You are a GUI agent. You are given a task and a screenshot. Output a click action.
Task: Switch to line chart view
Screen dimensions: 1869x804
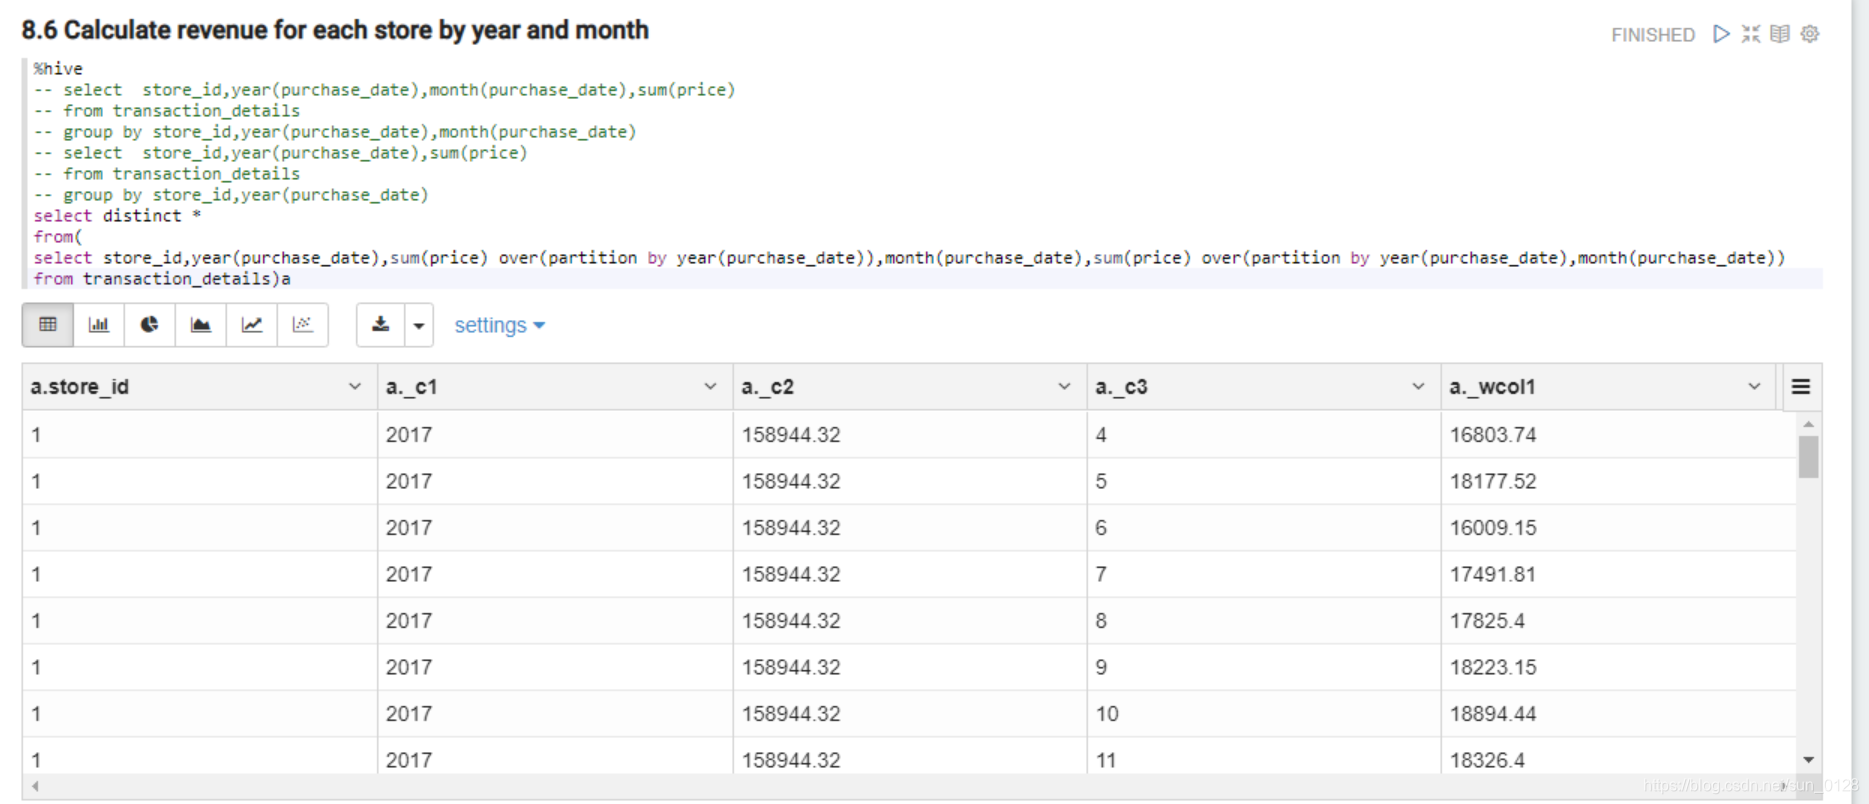[252, 325]
